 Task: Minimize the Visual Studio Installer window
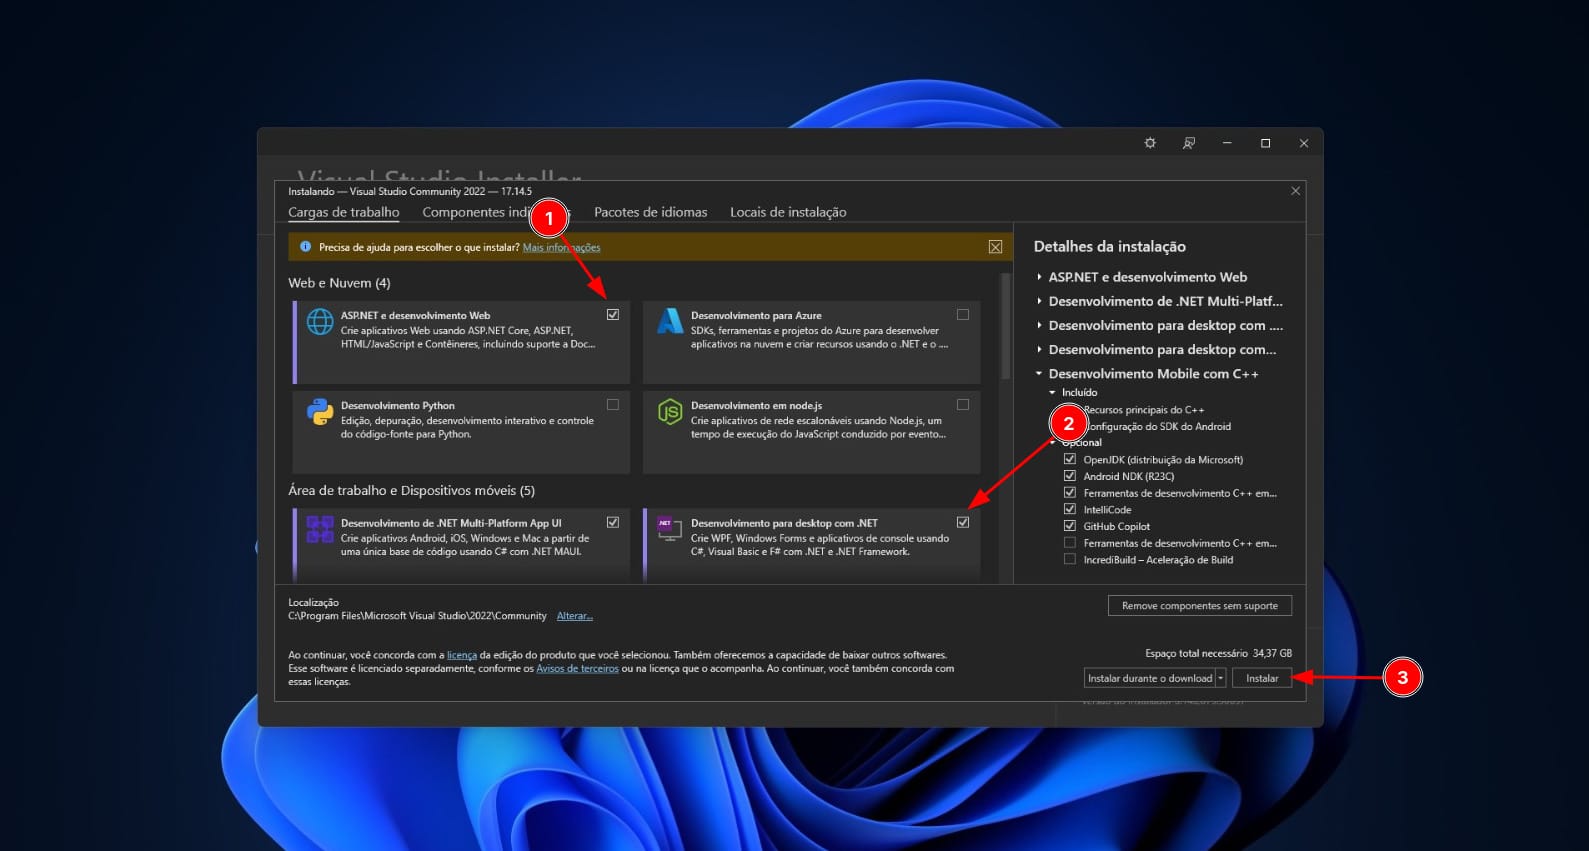click(x=1226, y=143)
